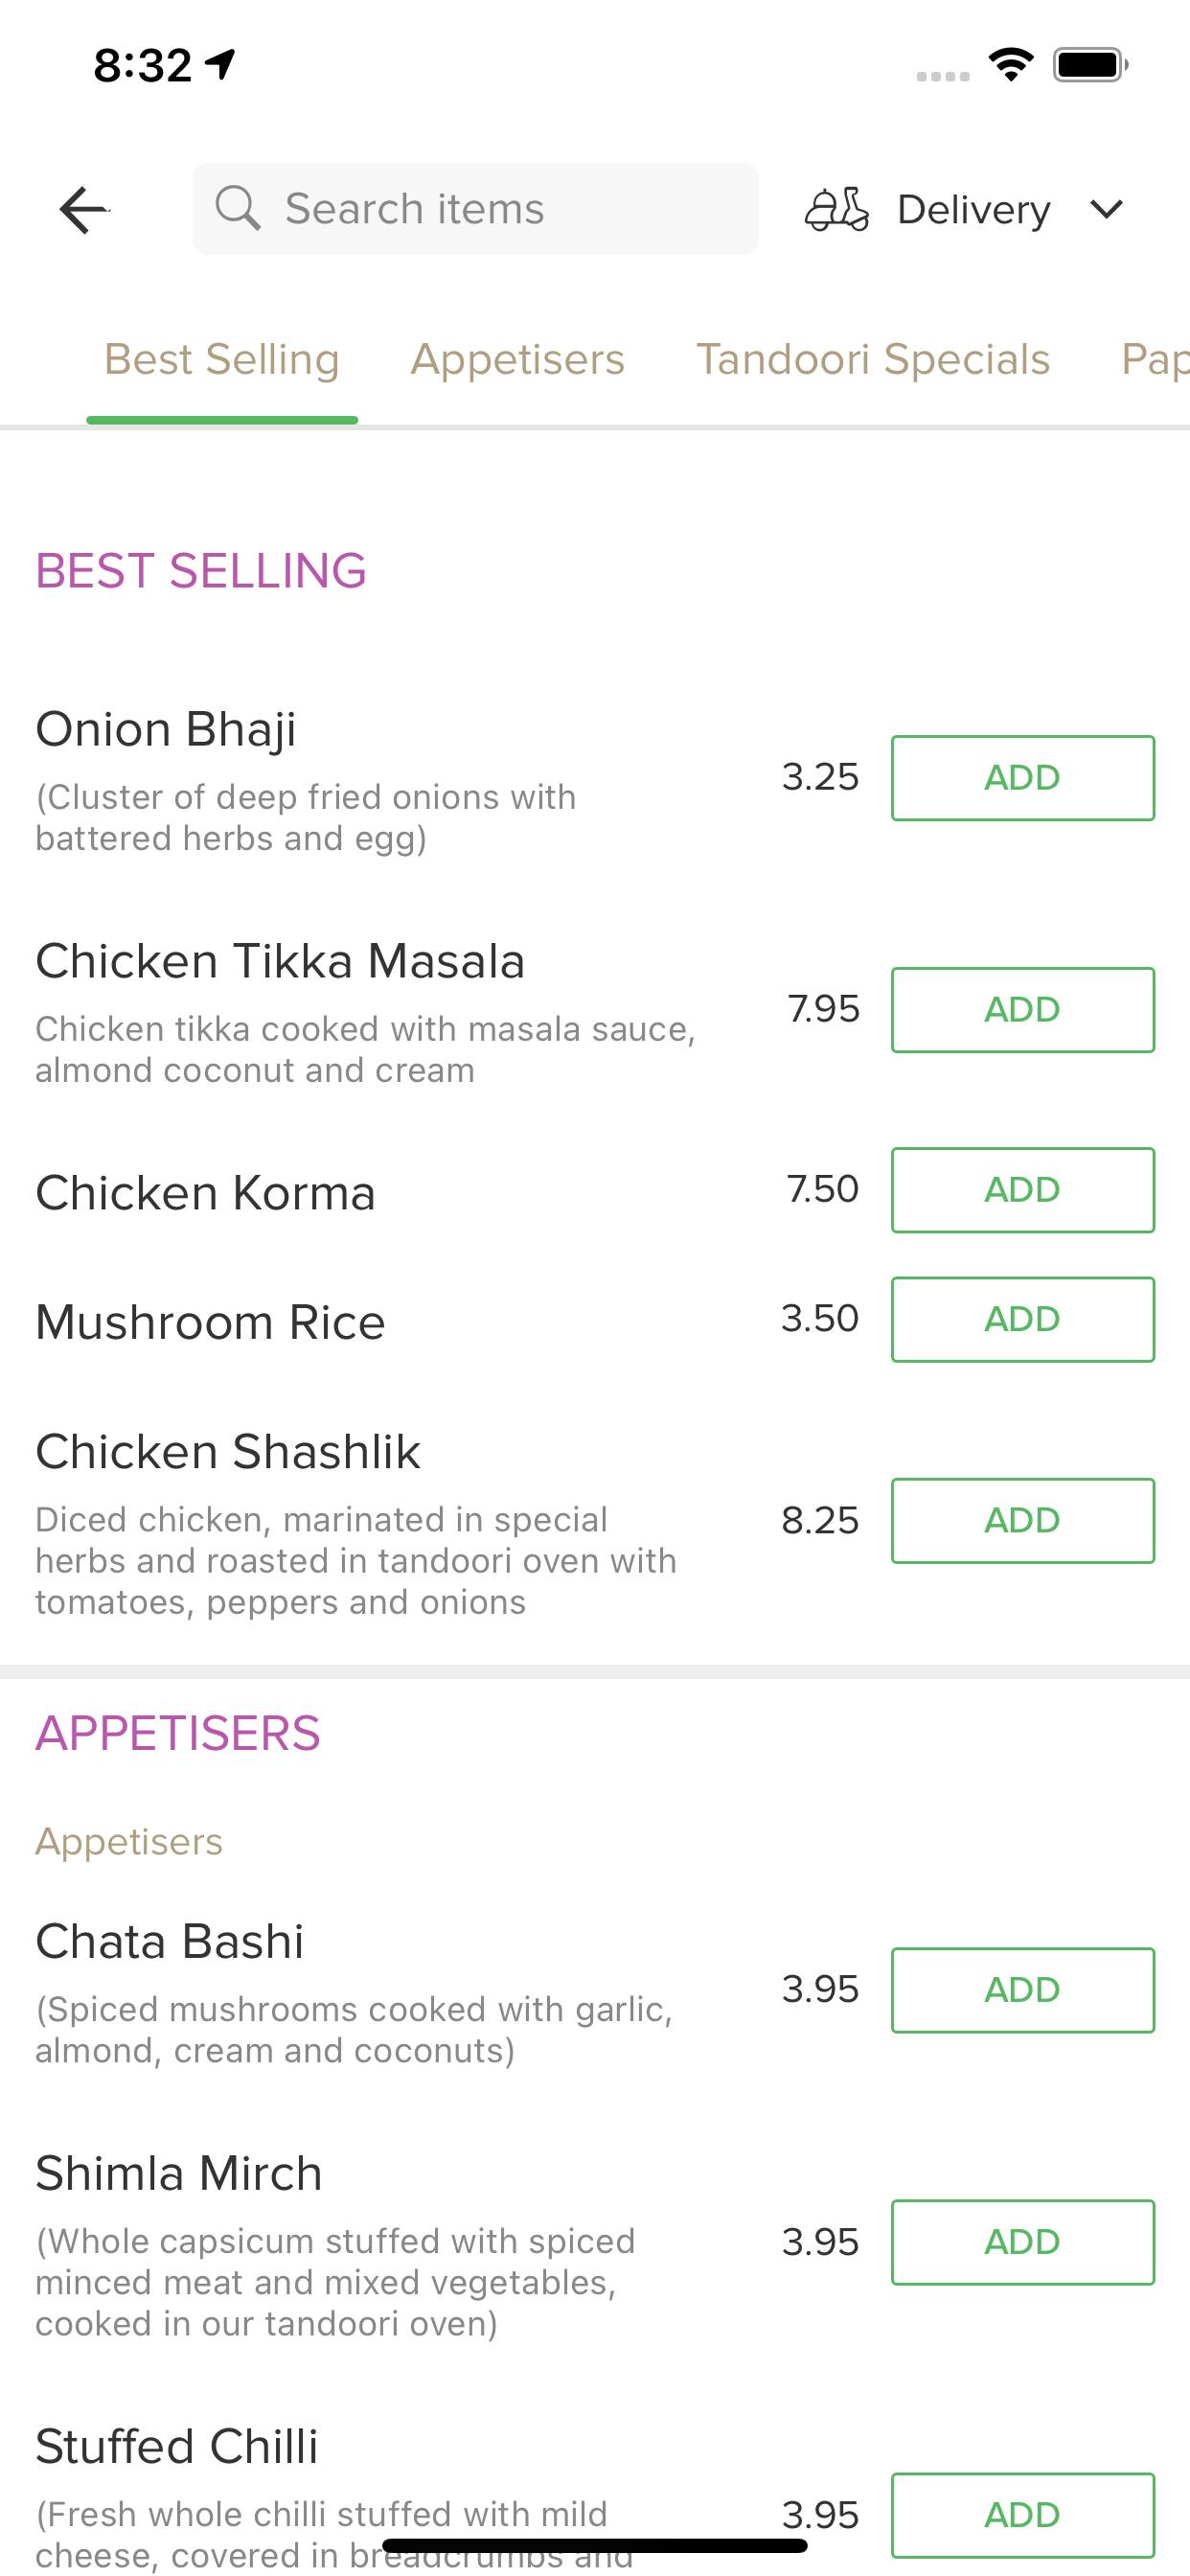The width and height of the screenshot is (1190, 2576).
Task: Switch to the Tandoori Specials tab
Action: click(873, 360)
